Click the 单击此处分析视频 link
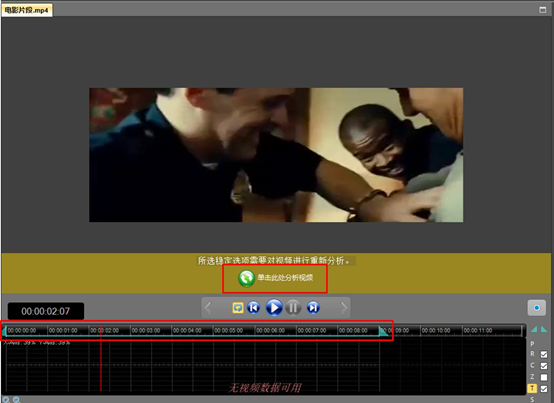554x403 pixels. [285, 278]
